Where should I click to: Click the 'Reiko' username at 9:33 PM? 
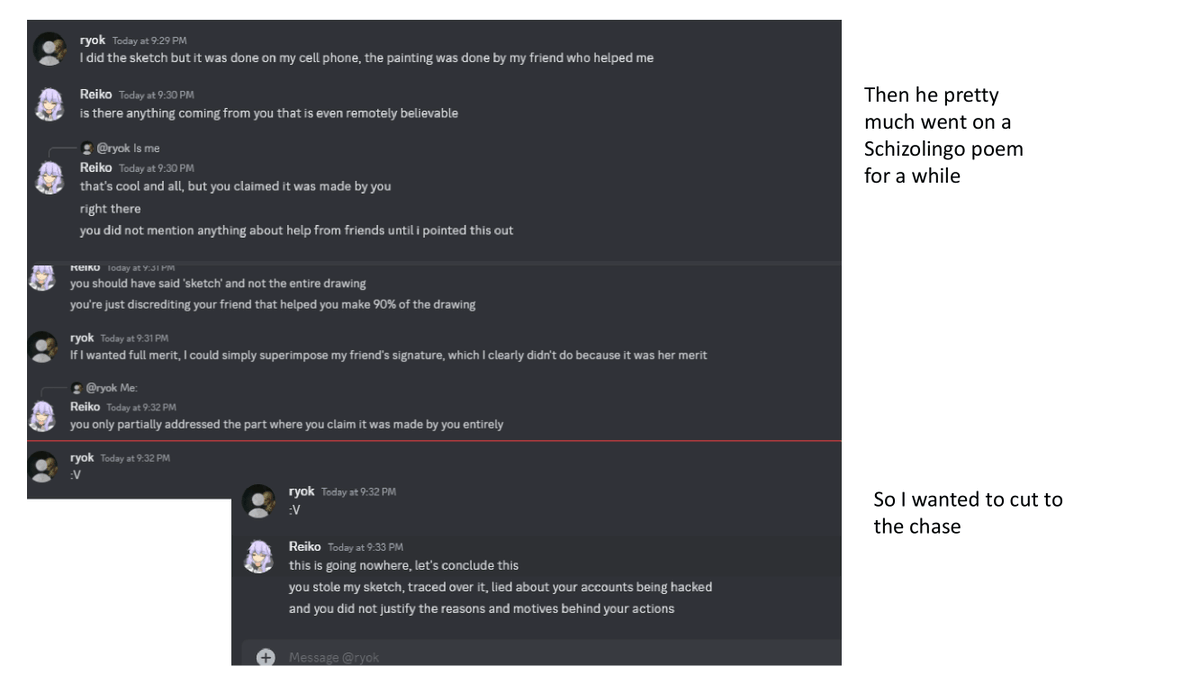pos(305,547)
